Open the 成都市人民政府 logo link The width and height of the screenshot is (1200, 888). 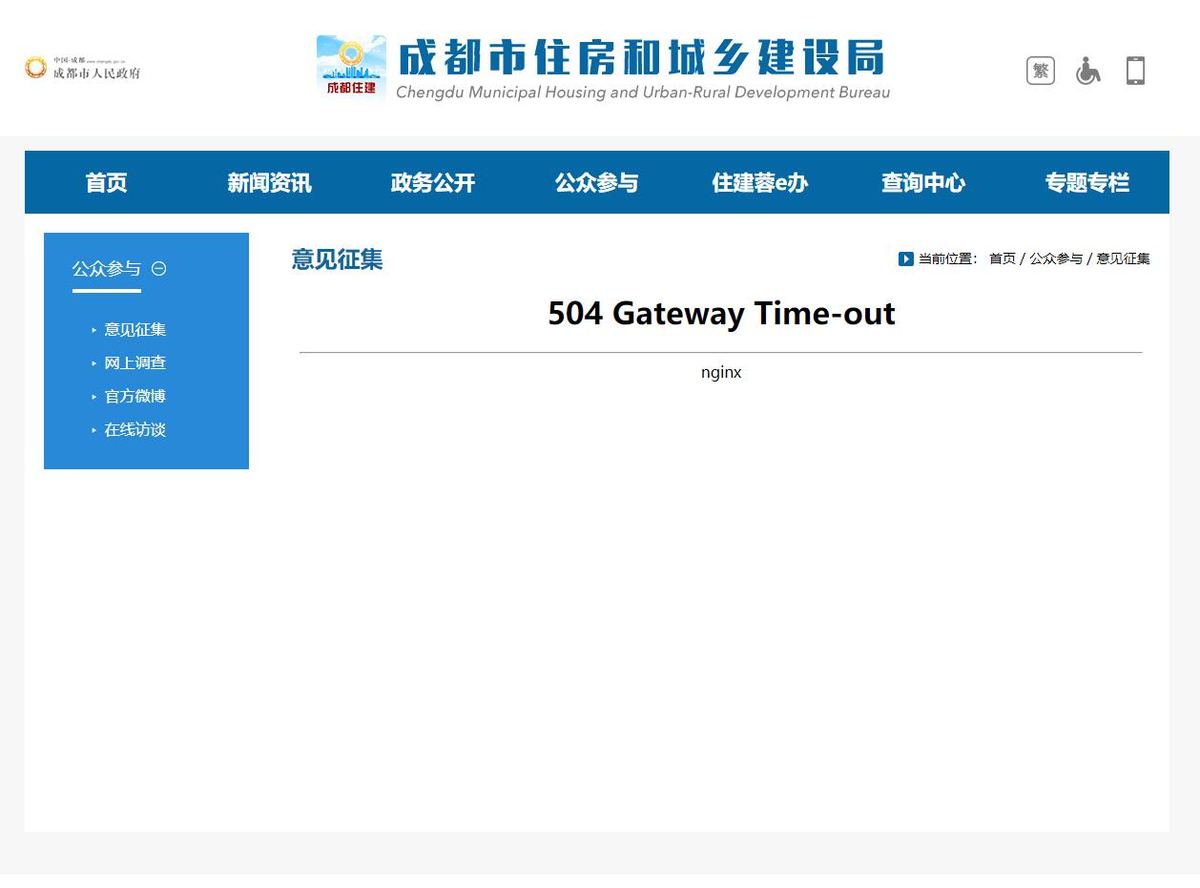83,68
